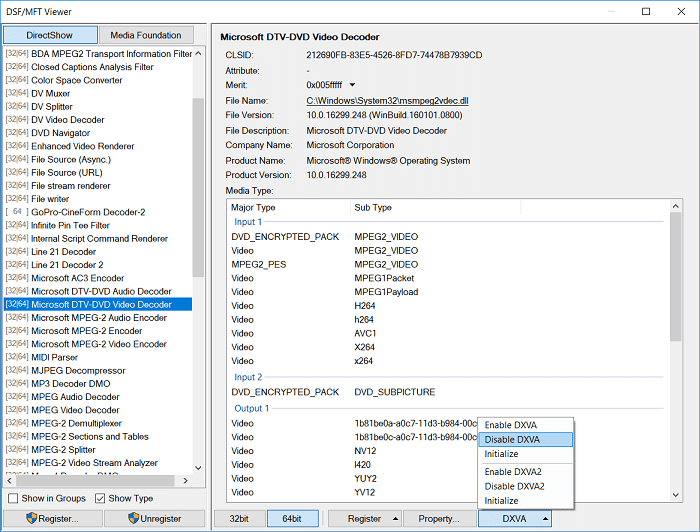Open the DXVA button dropdown arrow
Screen dimensions: 700x532
point(545,519)
